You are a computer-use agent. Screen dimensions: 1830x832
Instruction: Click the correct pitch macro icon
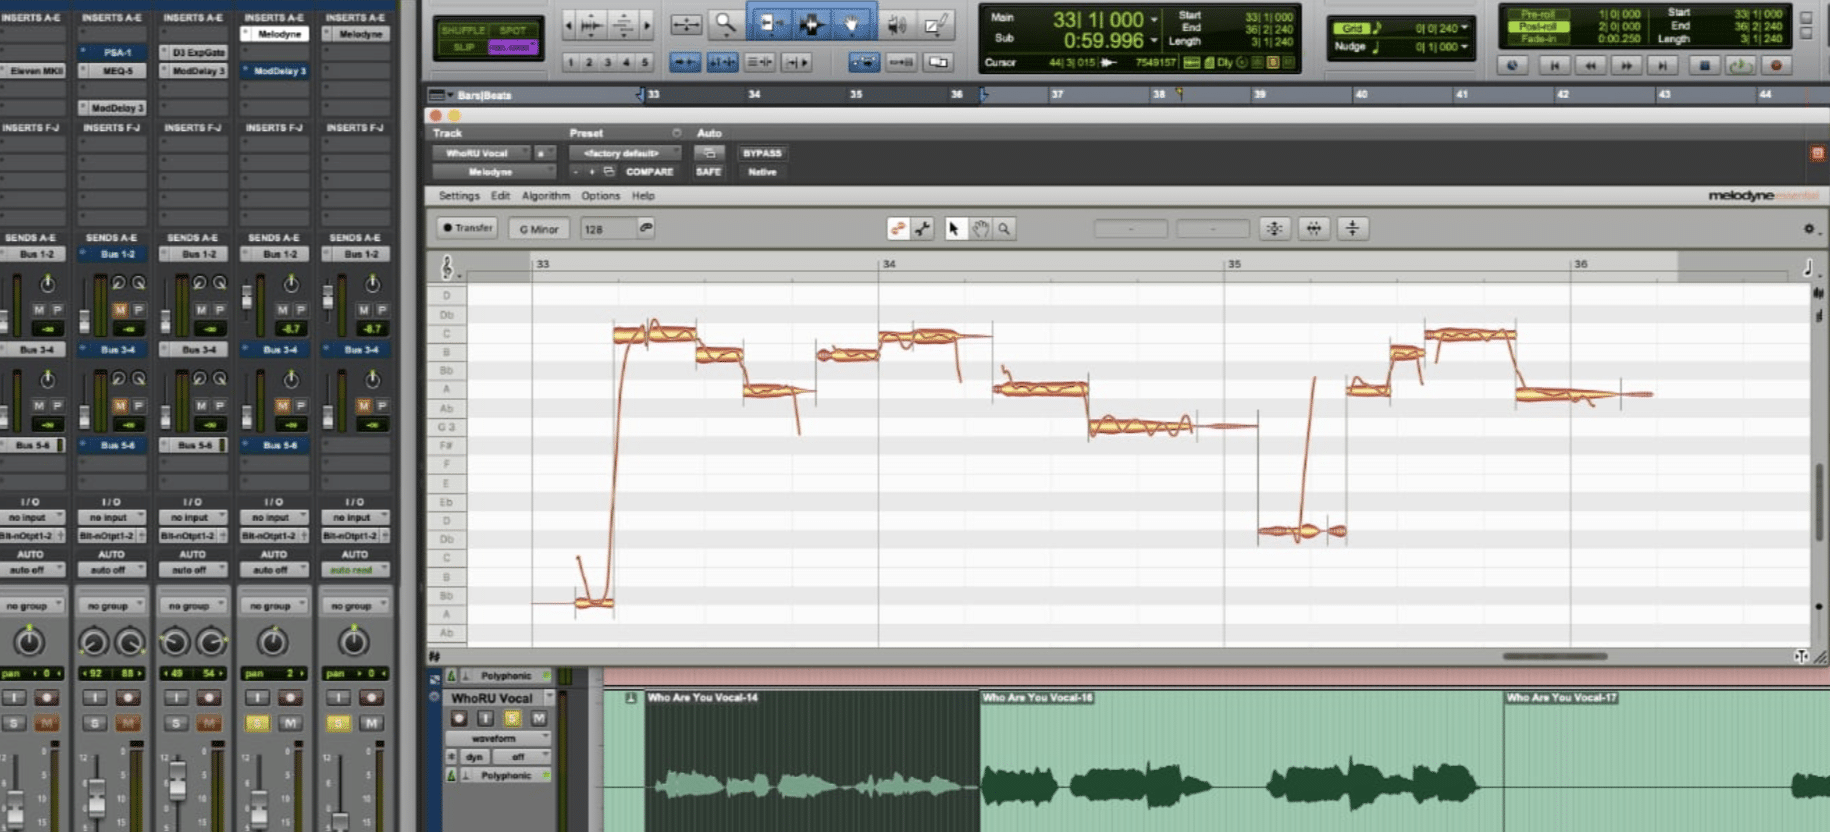pos(1274,229)
